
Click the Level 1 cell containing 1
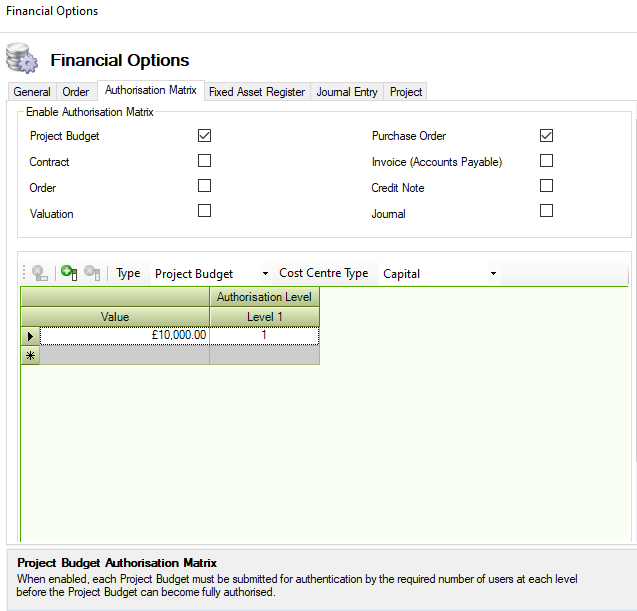[264, 336]
